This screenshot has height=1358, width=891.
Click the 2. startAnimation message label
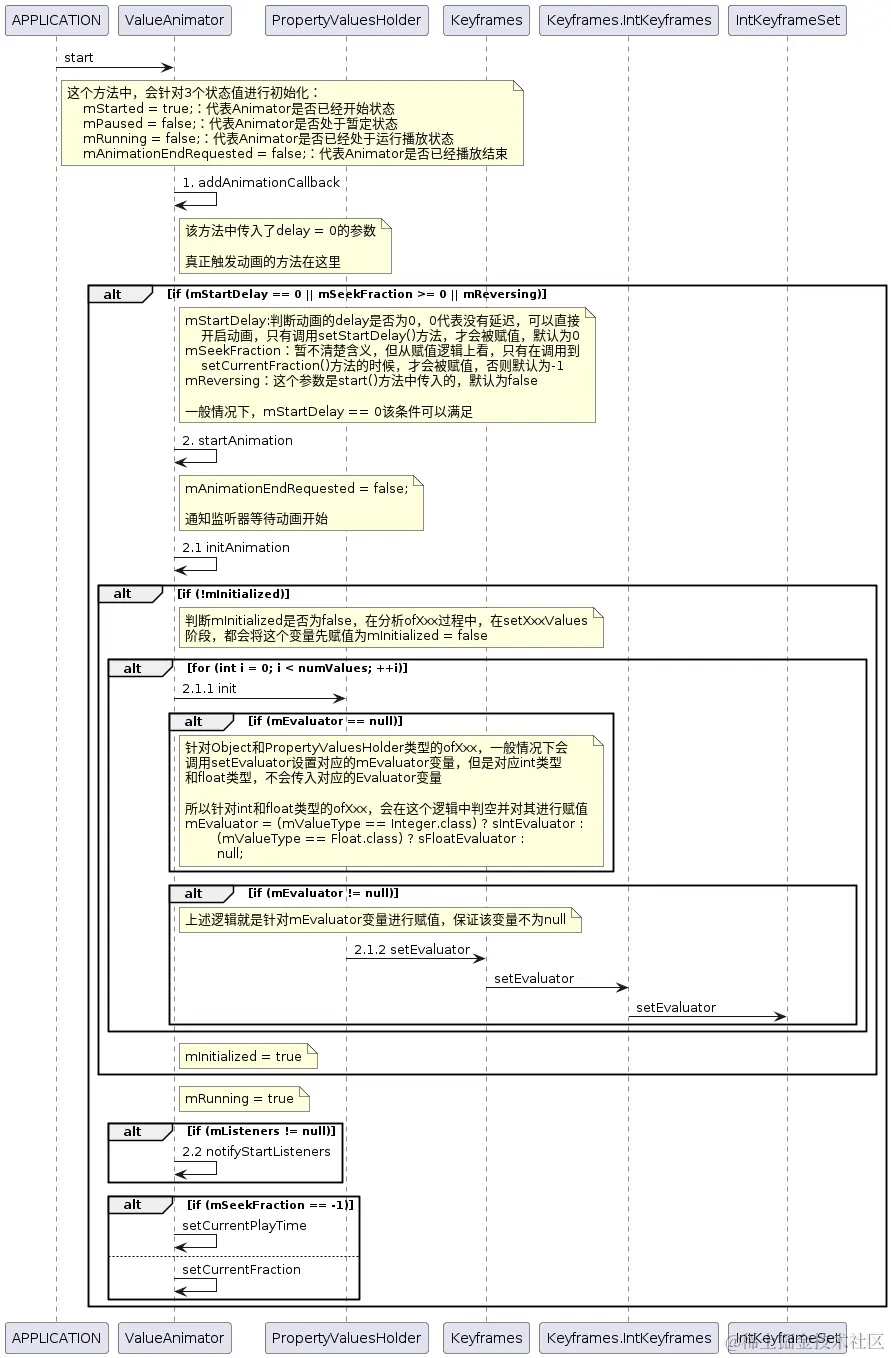(x=237, y=440)
